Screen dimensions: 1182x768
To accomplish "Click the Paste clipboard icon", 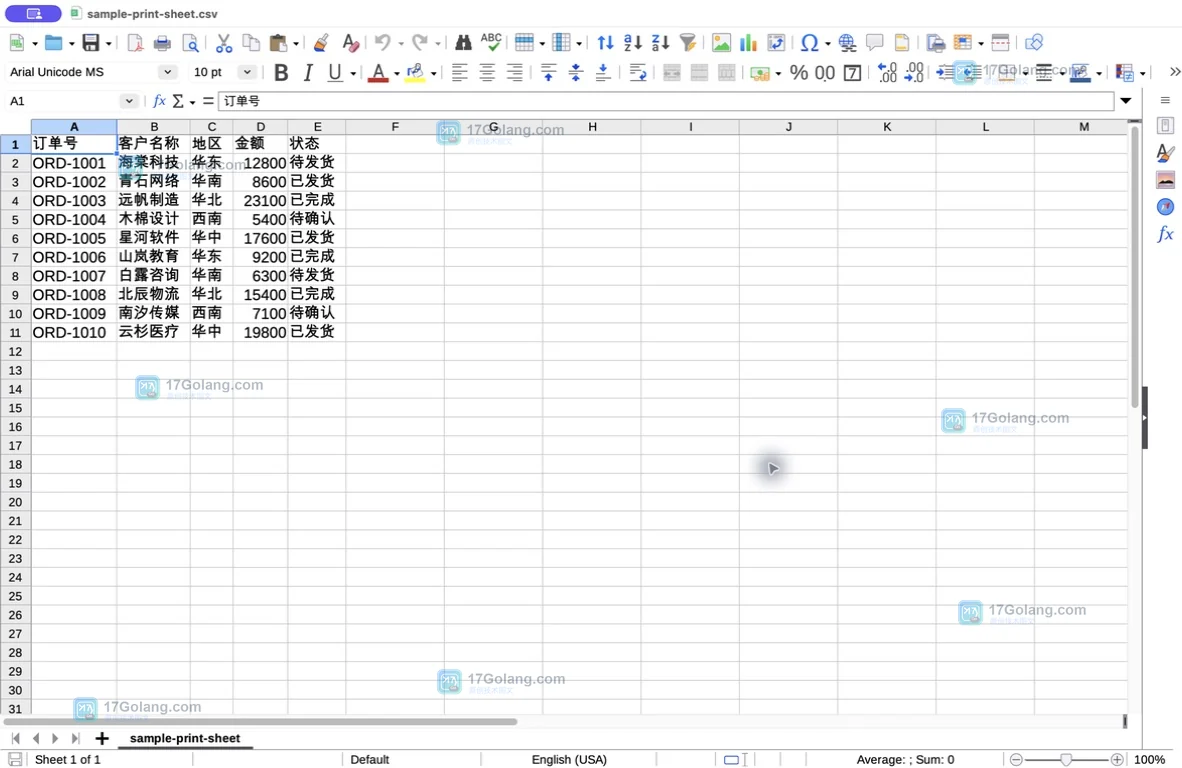I will 277,43.
